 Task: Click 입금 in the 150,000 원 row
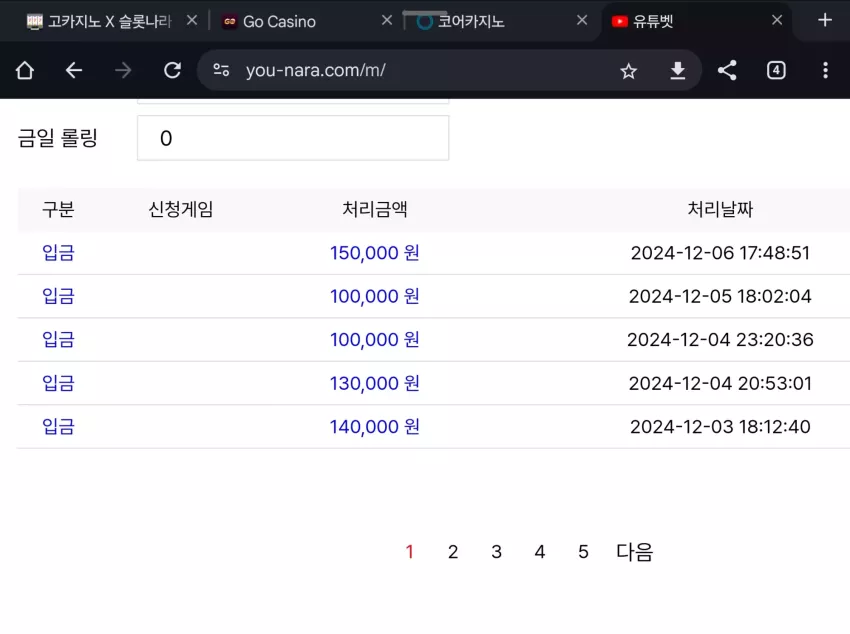58,253
